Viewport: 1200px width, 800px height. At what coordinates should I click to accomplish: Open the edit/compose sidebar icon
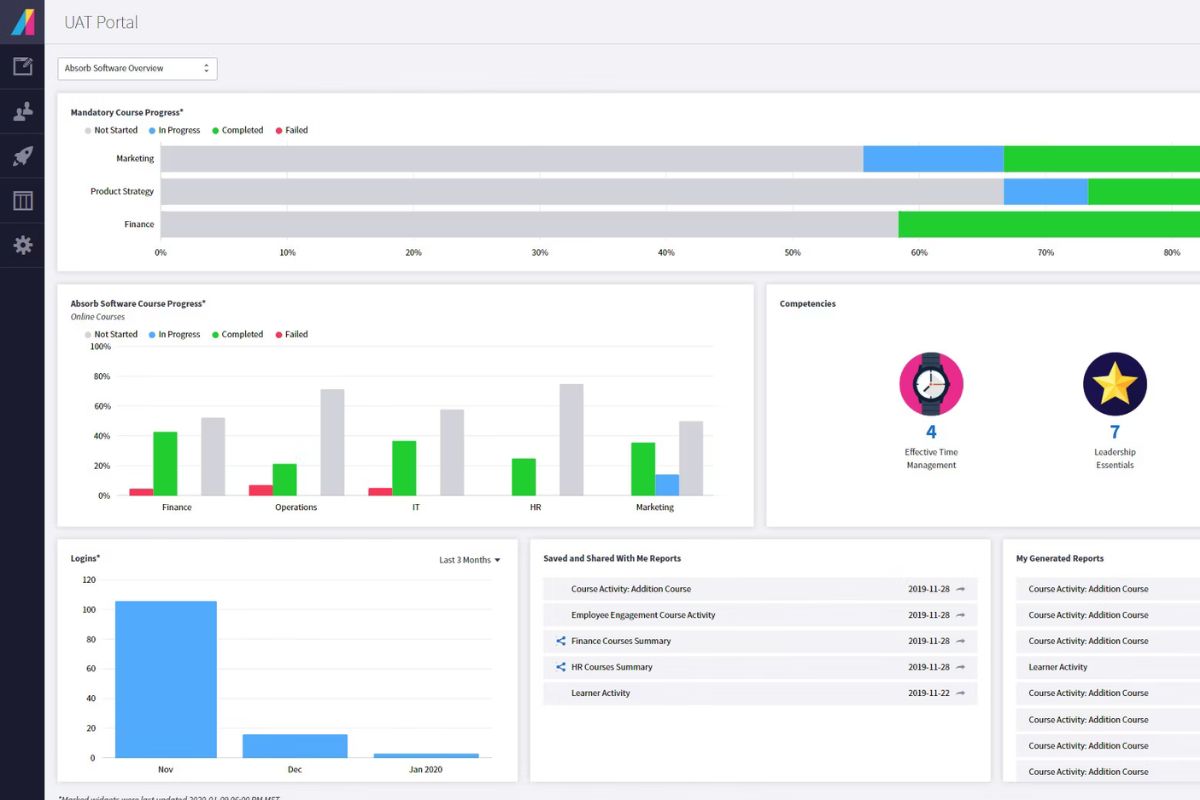coord(22,67)
